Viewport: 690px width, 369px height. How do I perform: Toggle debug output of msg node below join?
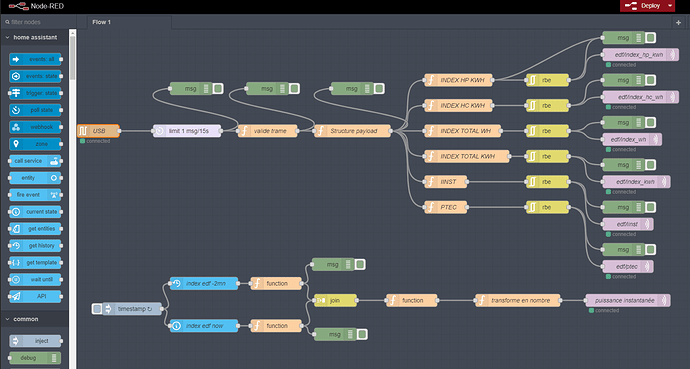(362, 334)
